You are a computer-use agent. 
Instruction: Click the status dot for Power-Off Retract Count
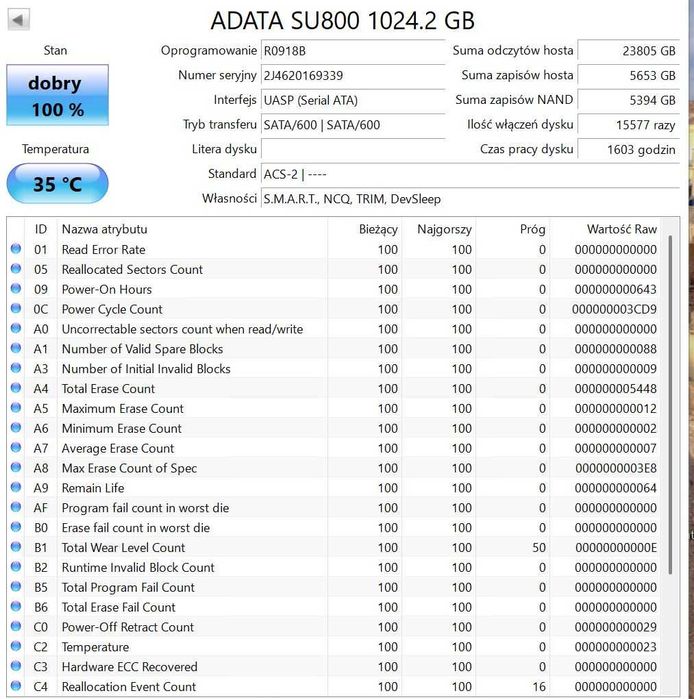coord(16,626)
